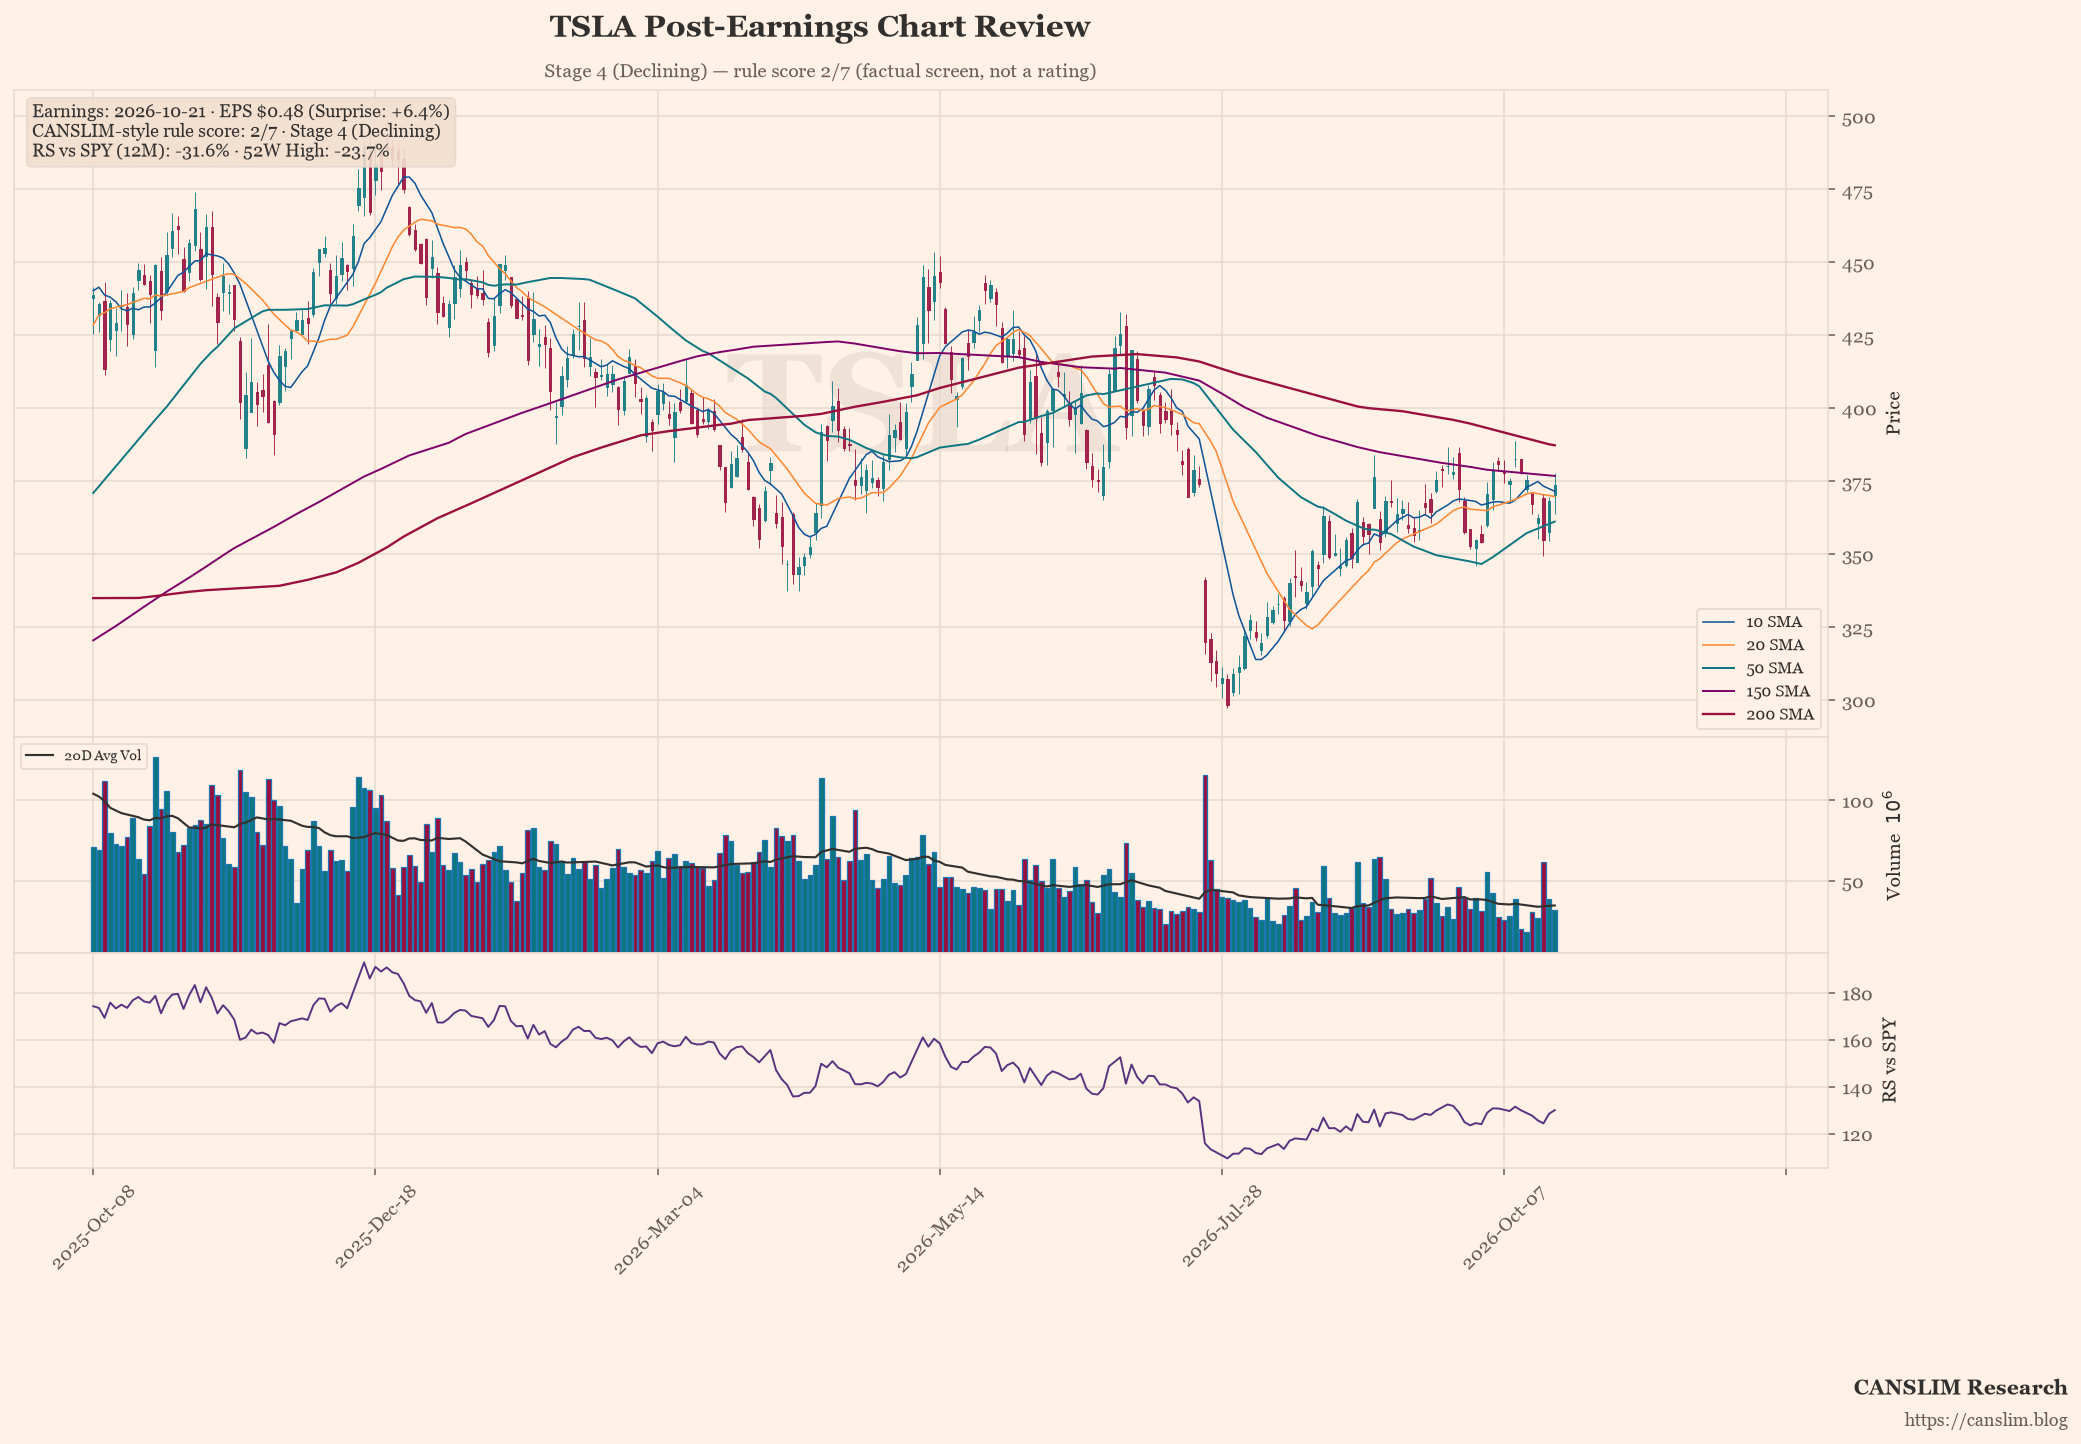Image resolution: width=2081 pixels, height=1444 pixels.
Task: Open the https://canslim.blog link
Action: coord(1986,1420)
